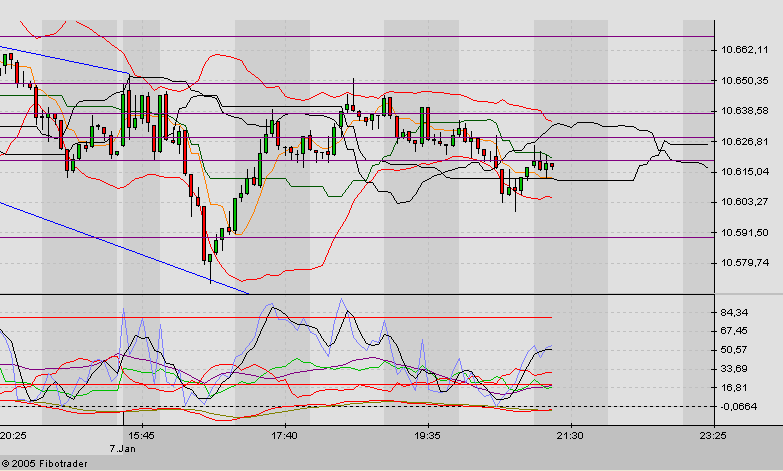
Task: Select the 19:35 time axis marker
Action: (x=427, y=436)
